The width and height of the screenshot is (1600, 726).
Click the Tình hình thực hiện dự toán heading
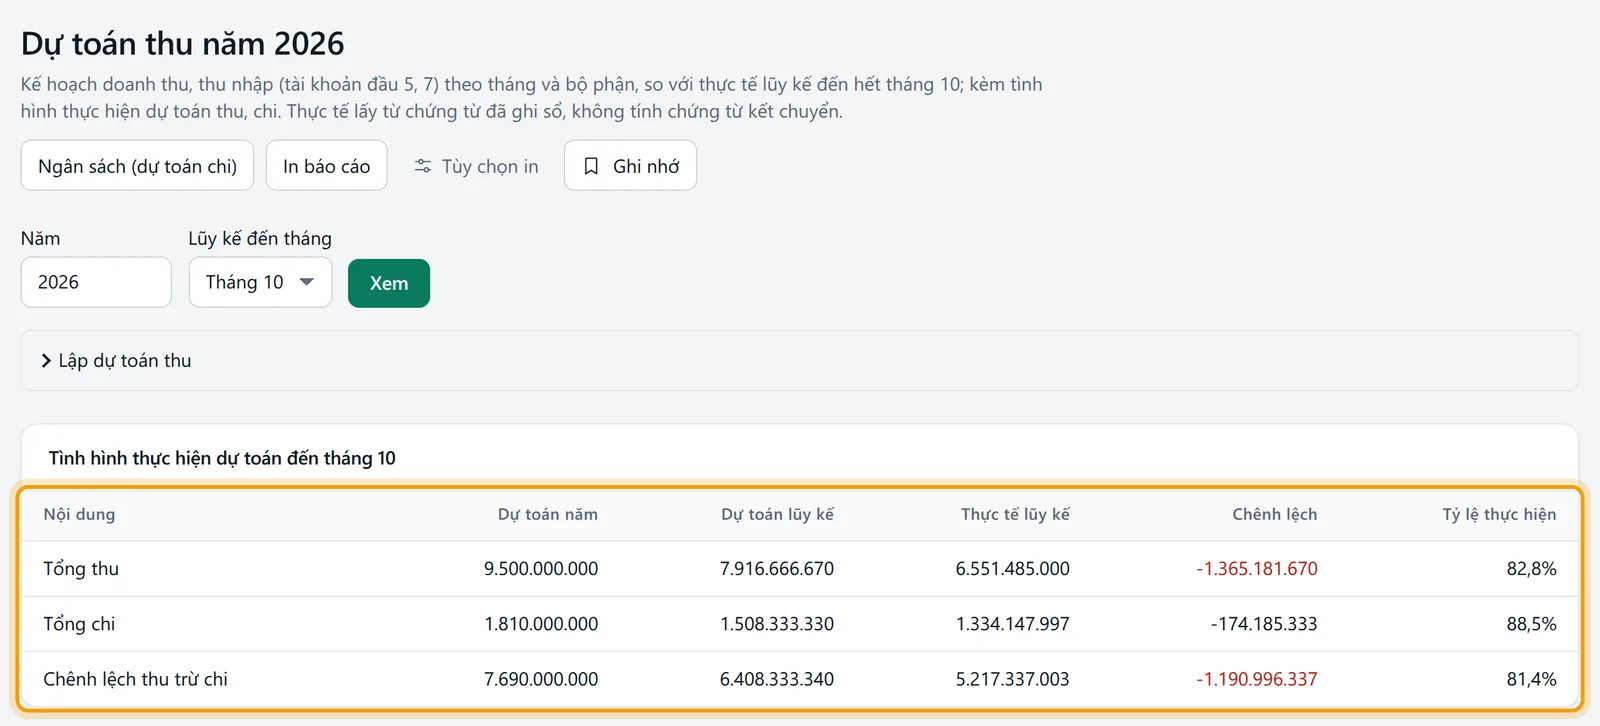click(x=222, y=458)
